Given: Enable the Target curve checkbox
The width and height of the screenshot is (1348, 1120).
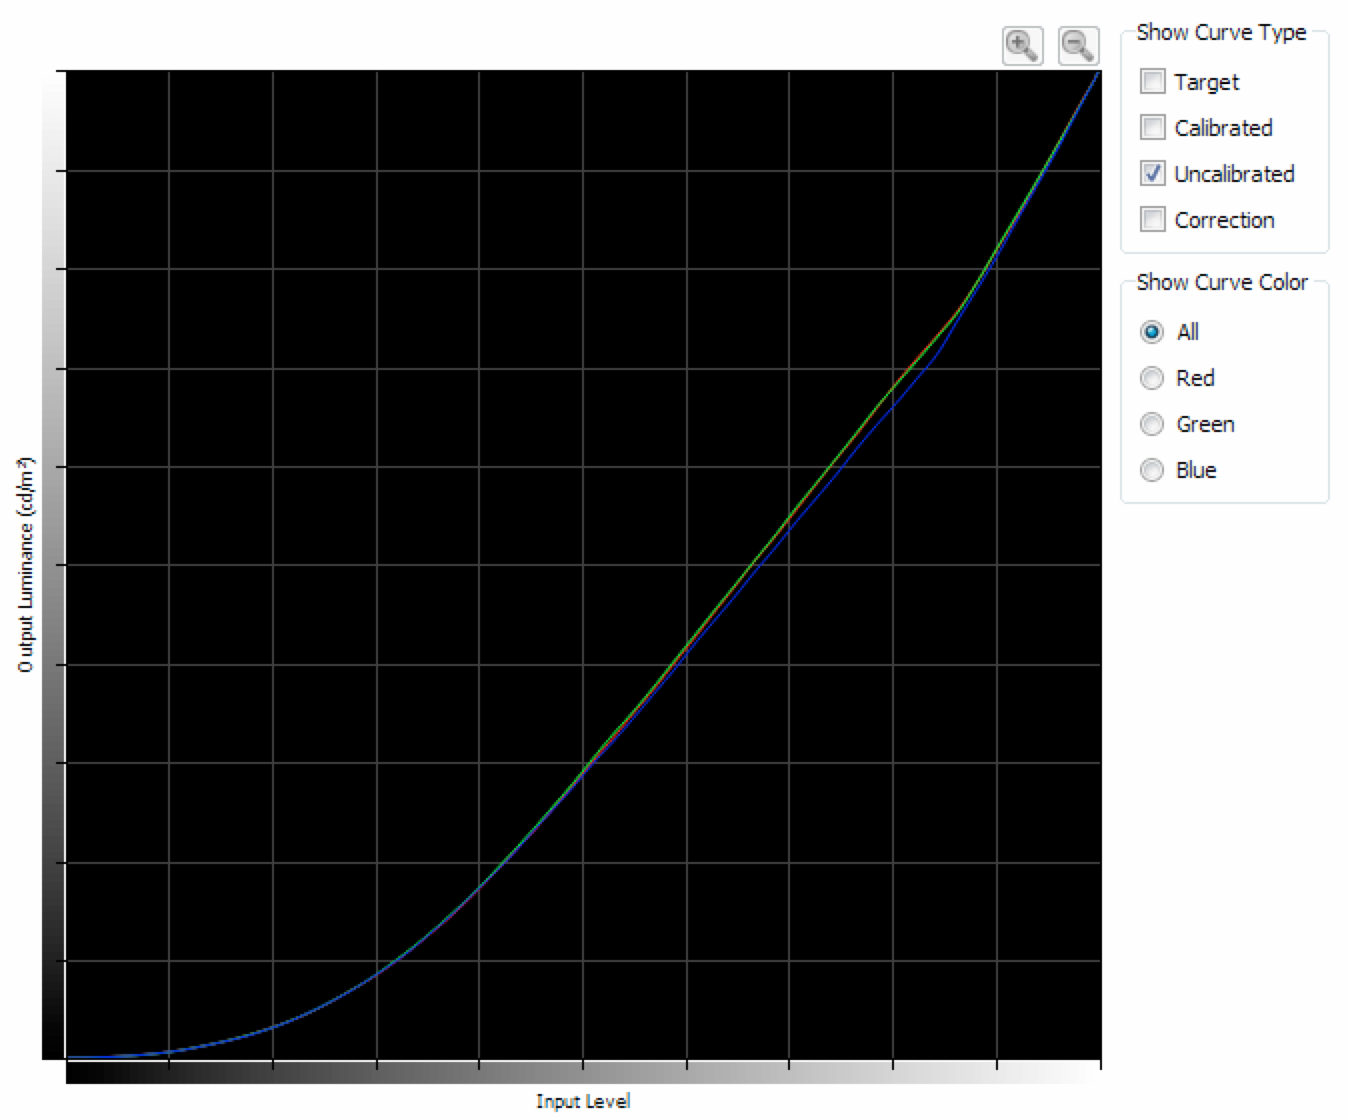Looking at the screenshot, I should coord(1153,82).
